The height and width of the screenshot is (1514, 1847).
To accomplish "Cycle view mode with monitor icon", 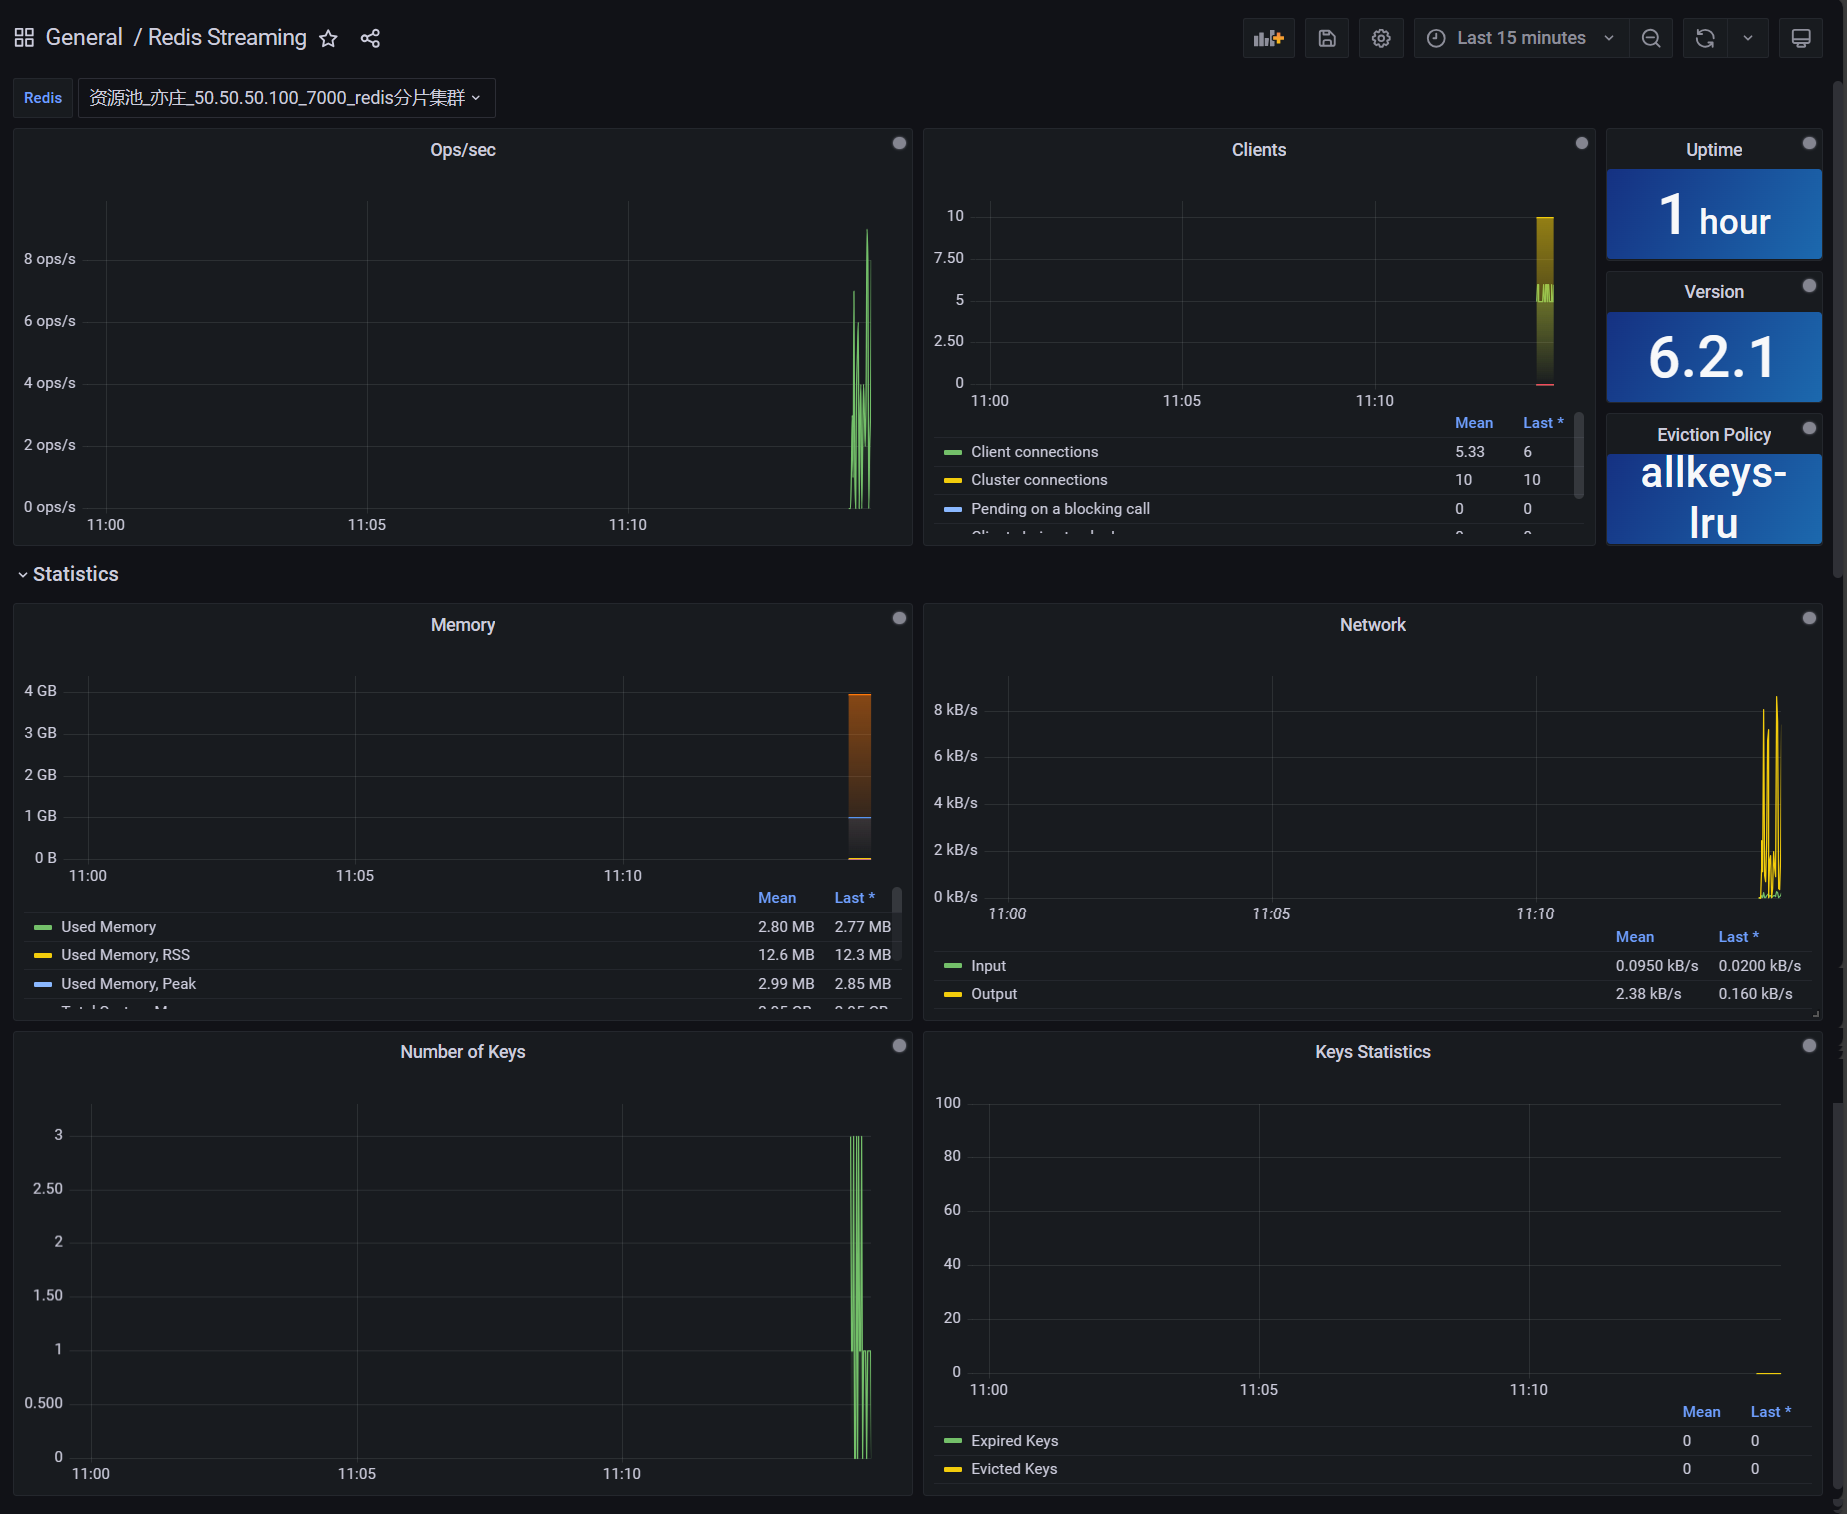I will pos(1801,38).
